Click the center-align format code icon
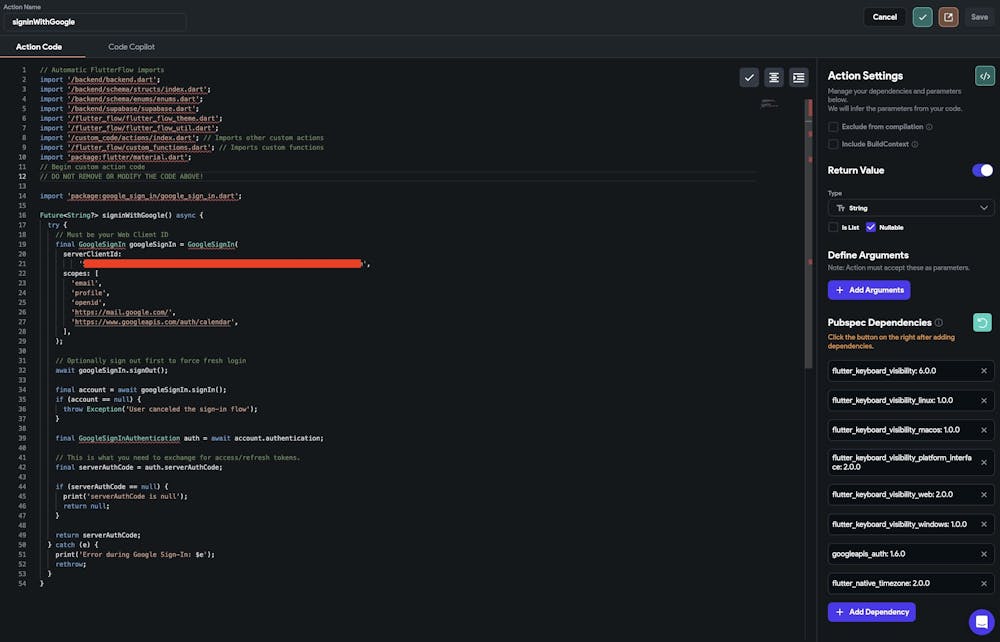 pyautogui.click(x=774, y=77)
